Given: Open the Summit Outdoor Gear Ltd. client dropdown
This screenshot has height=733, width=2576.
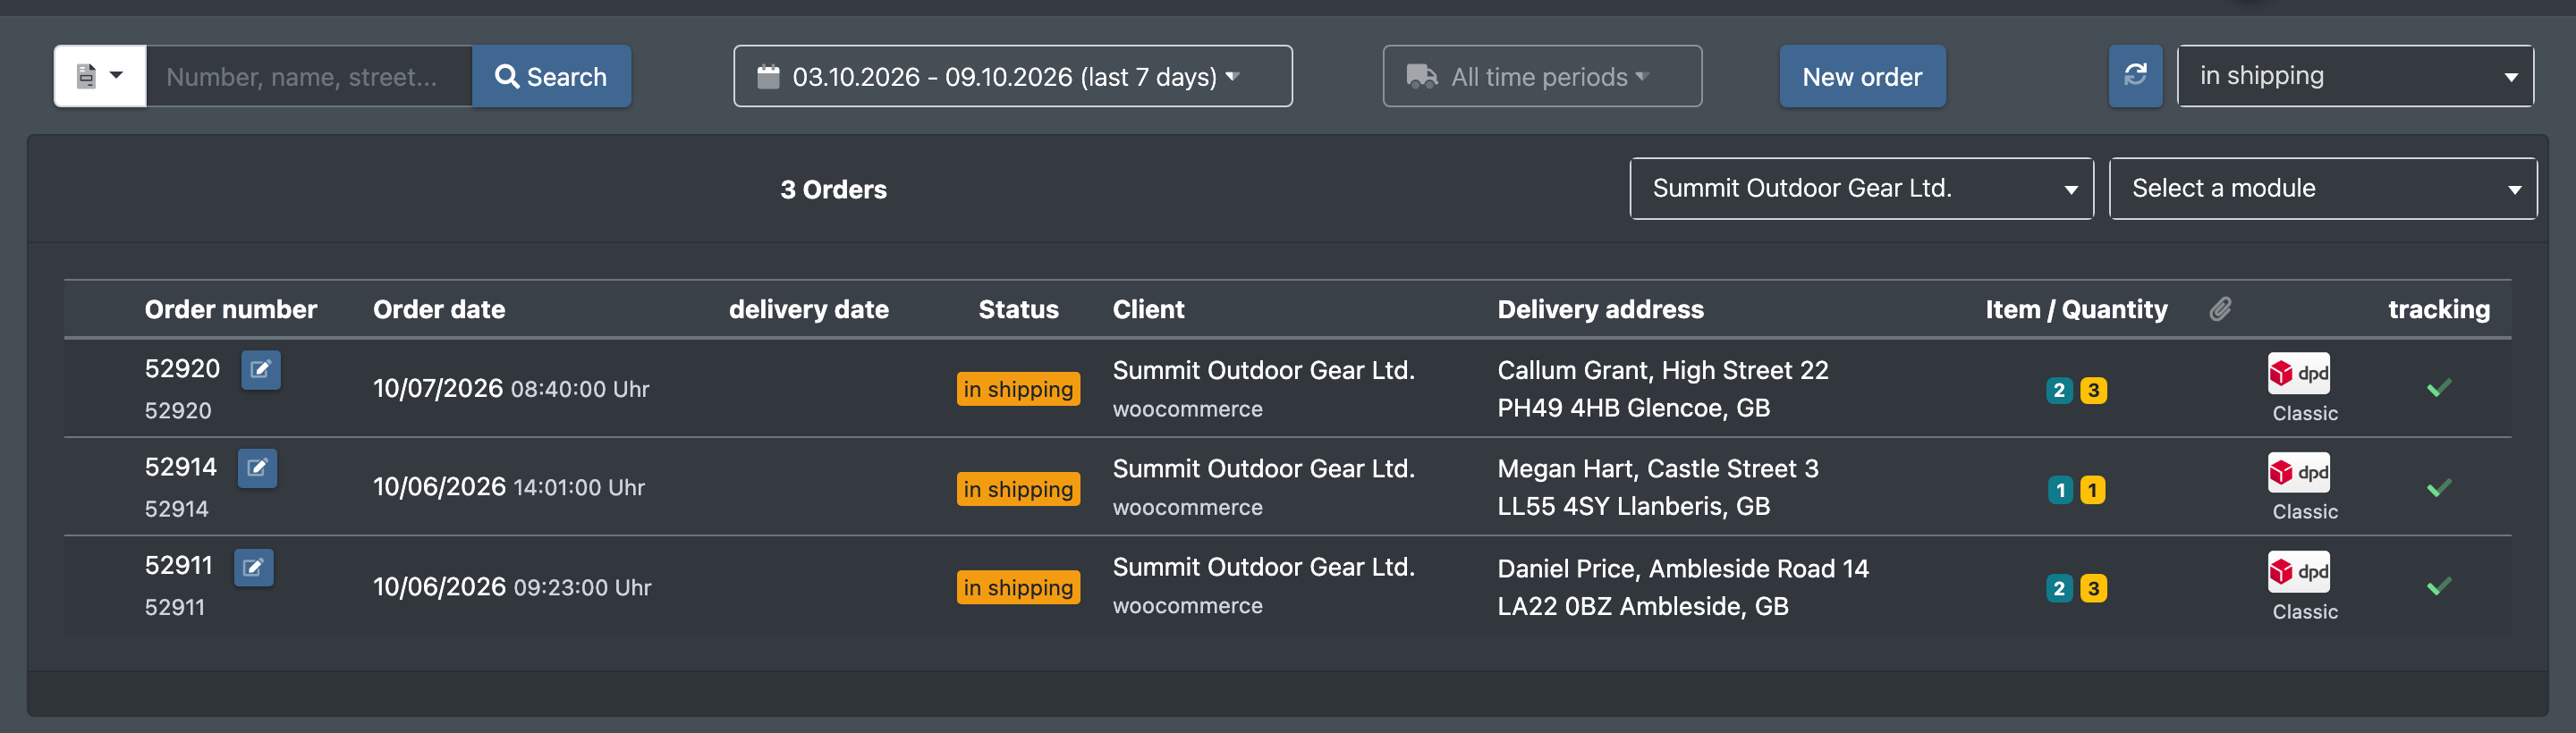Looking at the screenshot, I should pyautogui.click(x=1861, y=188).
